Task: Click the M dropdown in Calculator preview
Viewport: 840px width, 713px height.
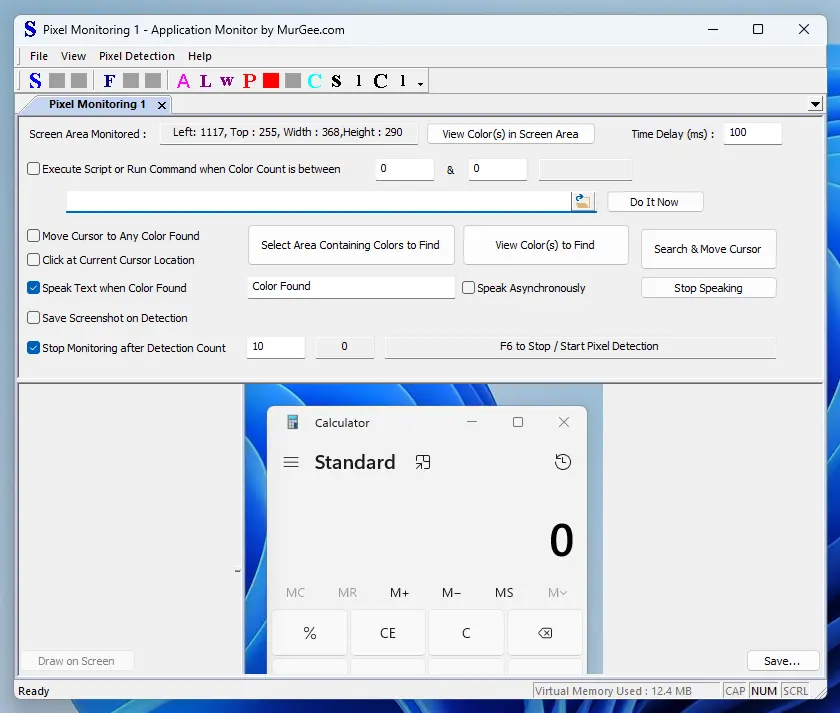Action: point(557,592)
